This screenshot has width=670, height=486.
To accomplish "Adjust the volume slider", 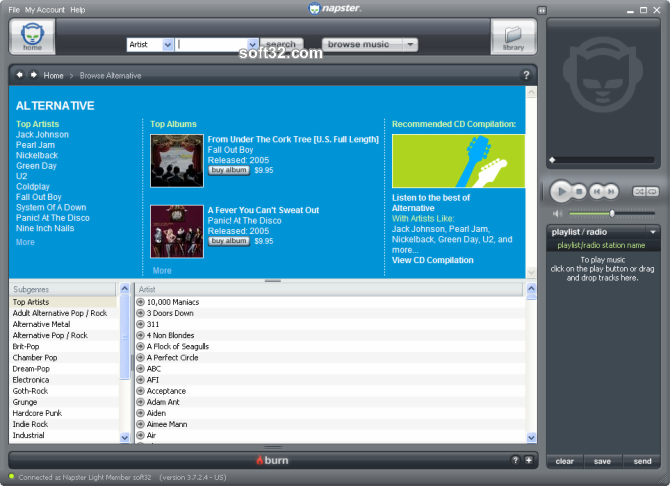I will coord(611,213).
